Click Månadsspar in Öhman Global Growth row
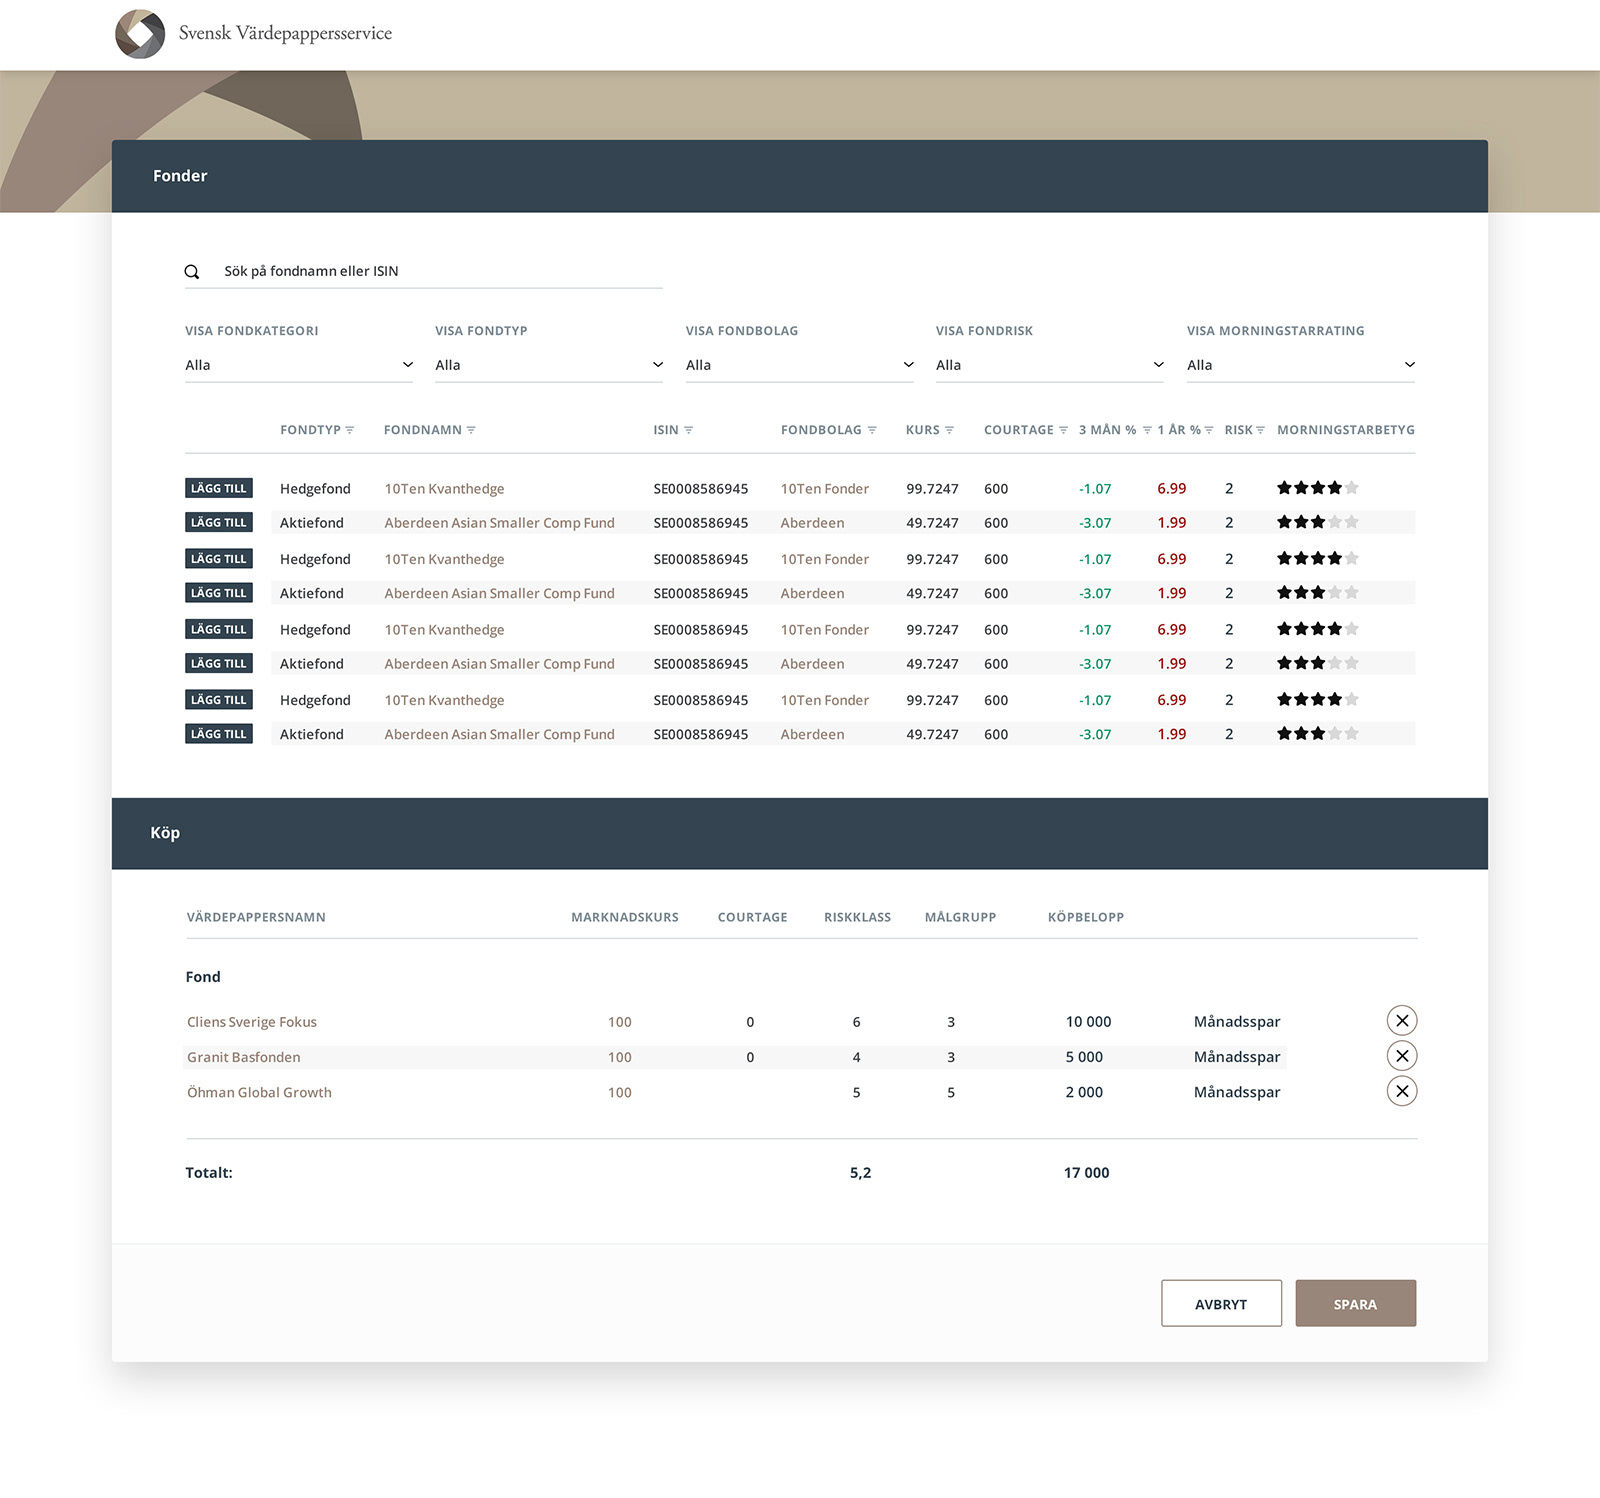1600x1498 pixels. (x=1237, y=1092)
